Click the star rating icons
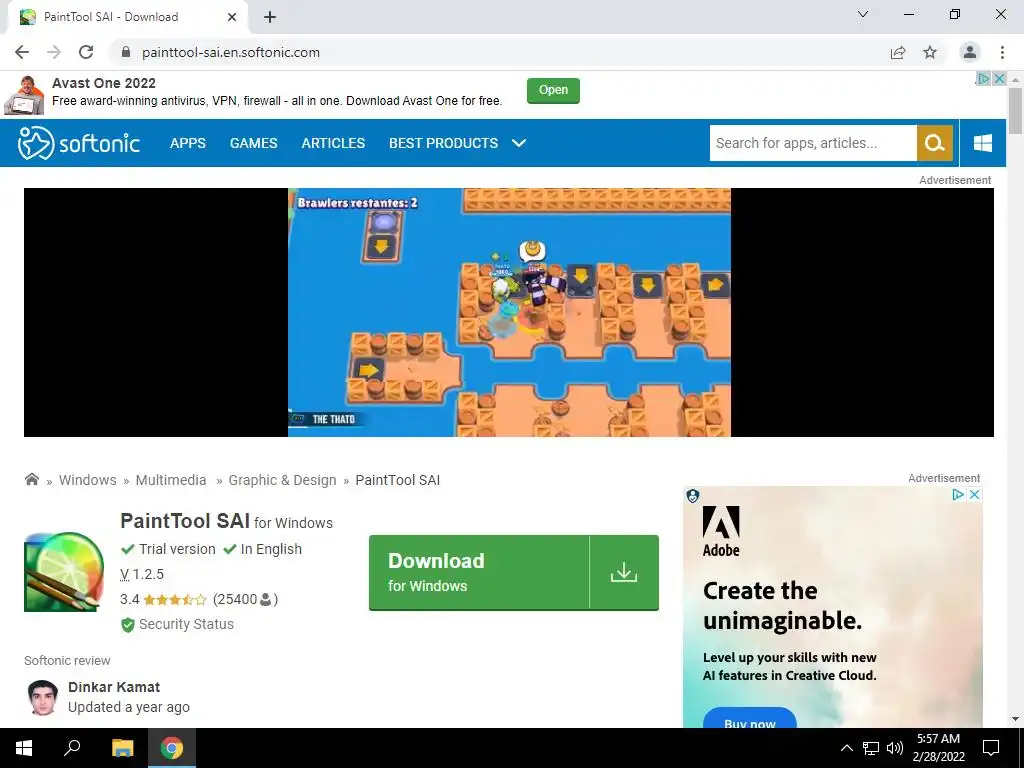1024x768 pixels. pos(174,600)
